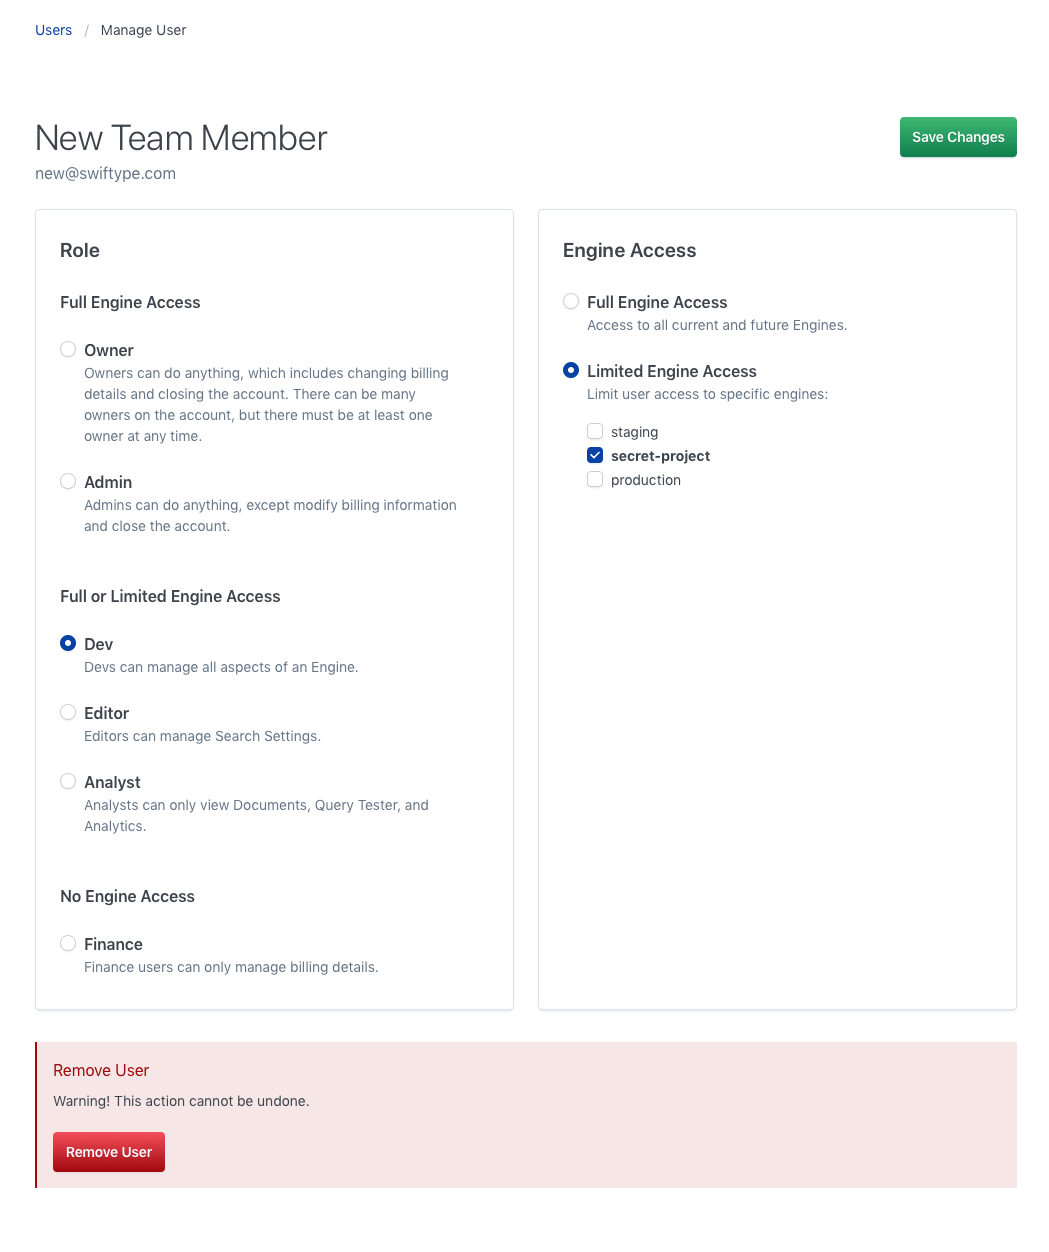Select the Finance role radio button

coord(67,943)
